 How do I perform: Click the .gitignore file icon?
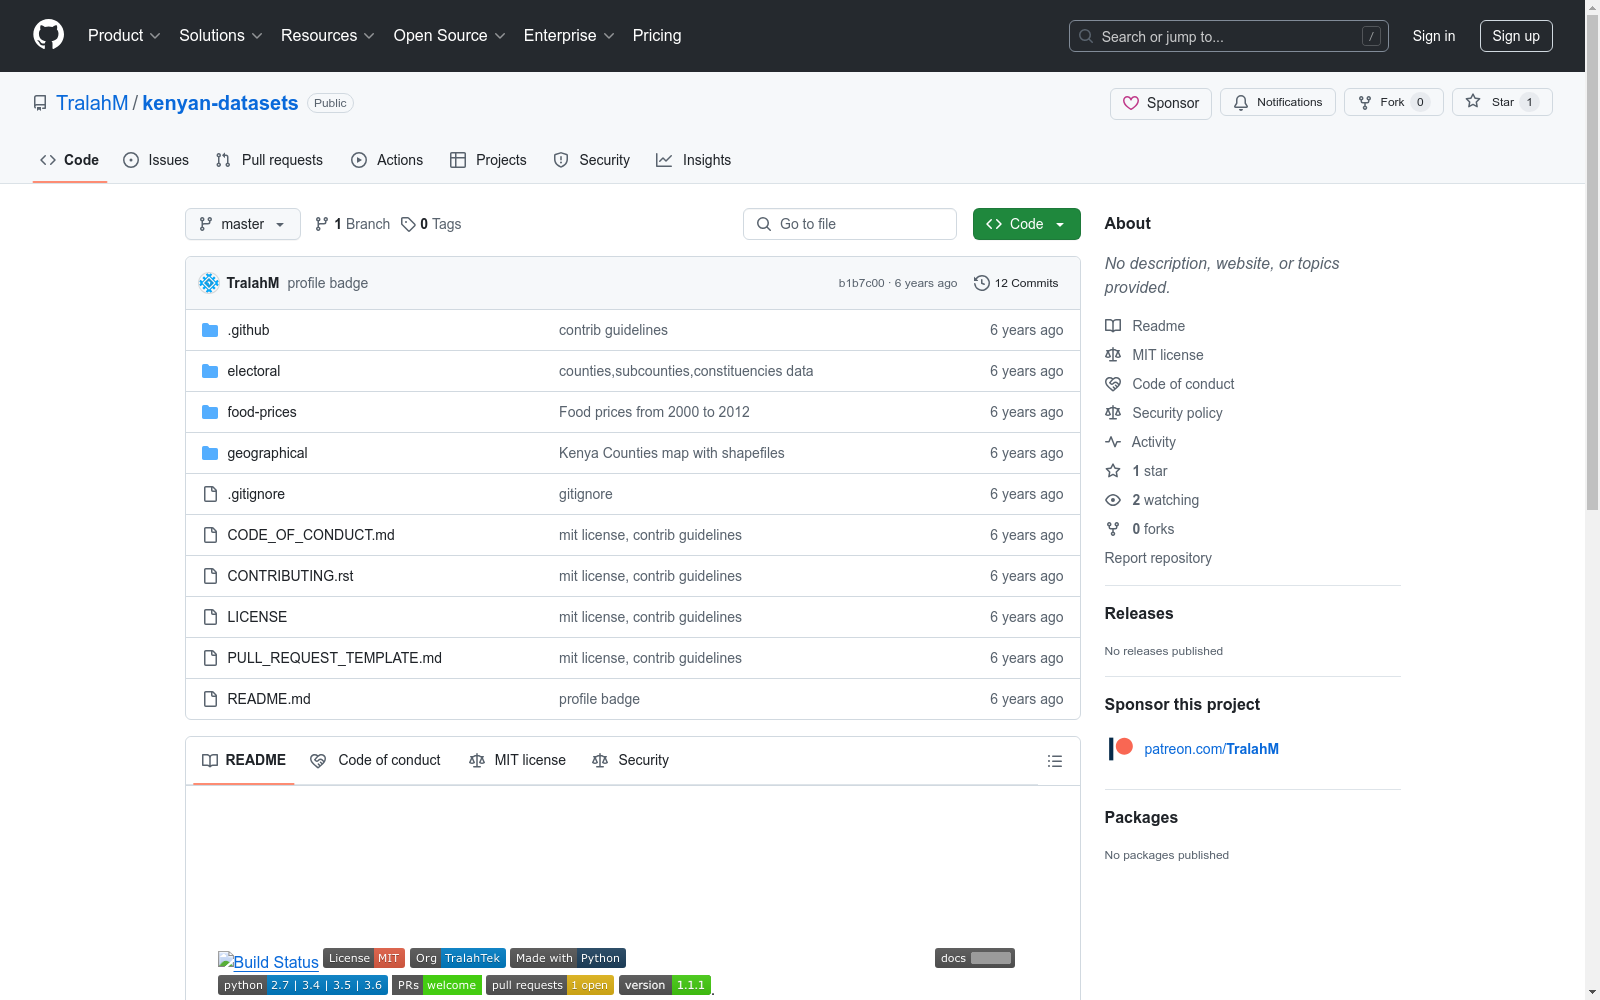(210, 494)
